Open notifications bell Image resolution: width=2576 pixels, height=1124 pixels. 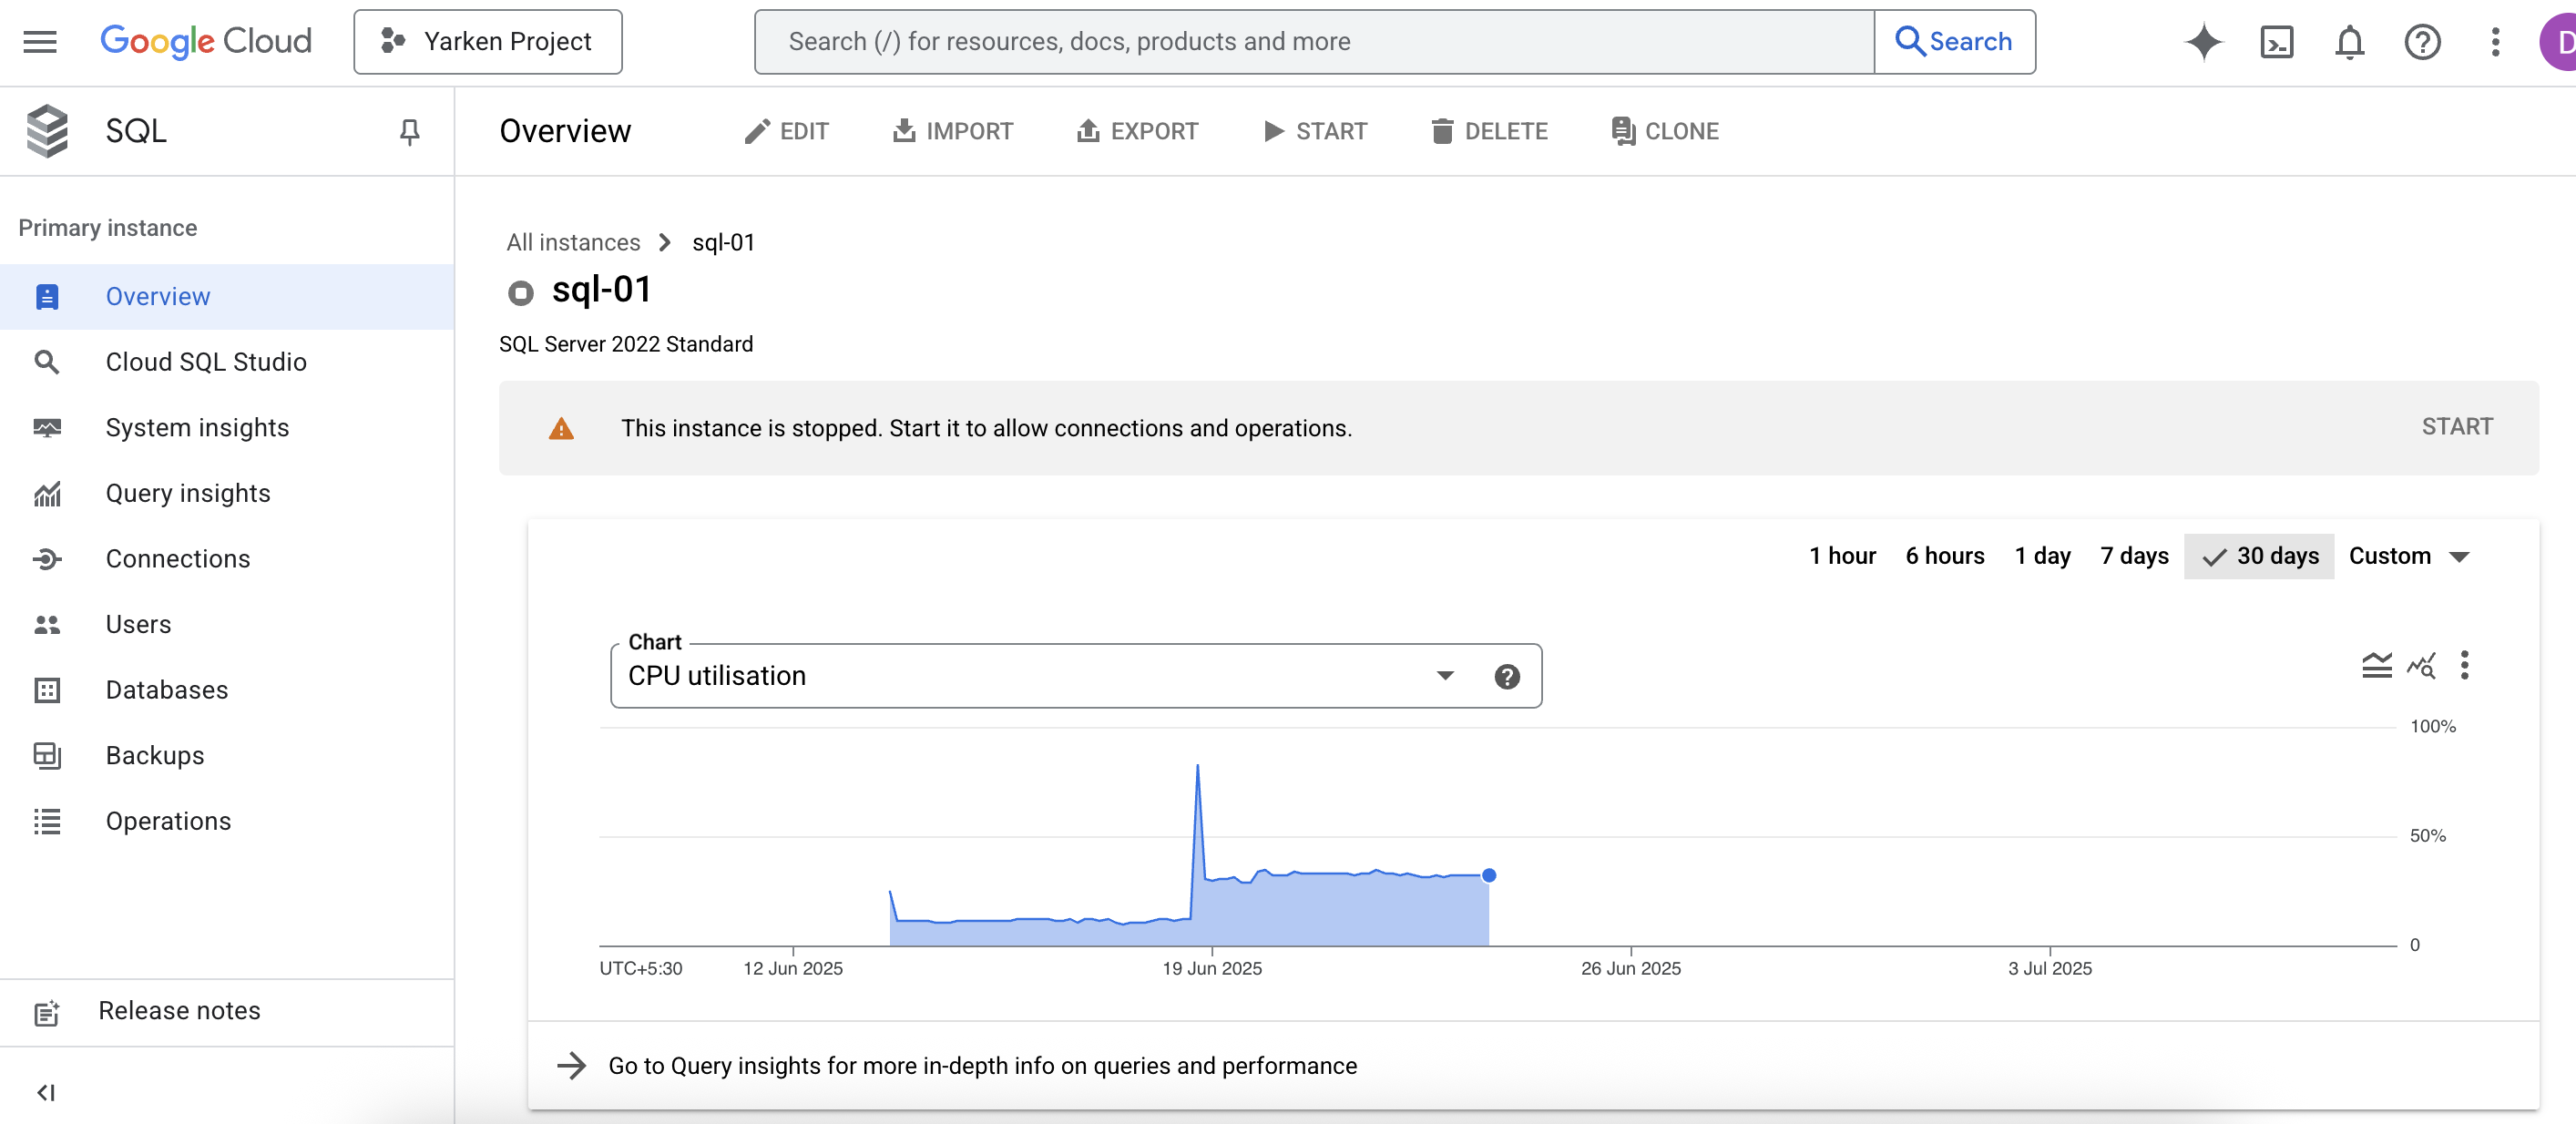(x=2349, y=42)
